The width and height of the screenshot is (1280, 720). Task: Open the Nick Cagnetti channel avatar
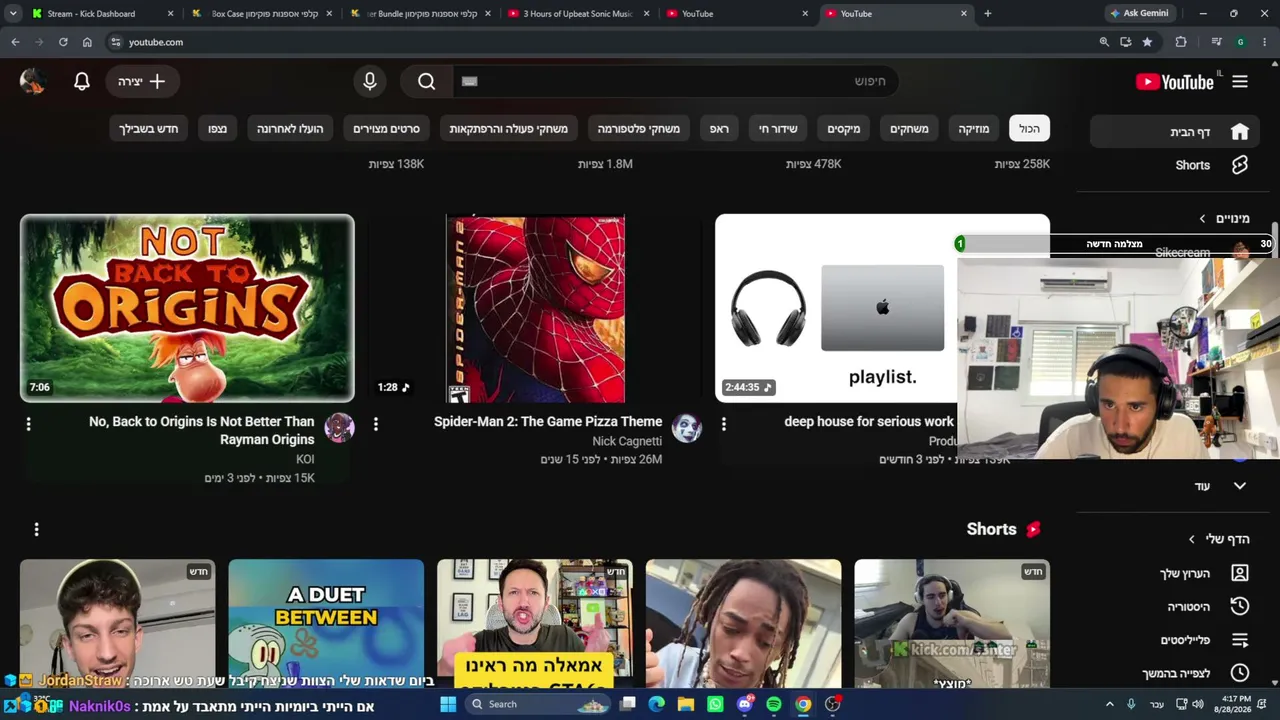(687, 428)
